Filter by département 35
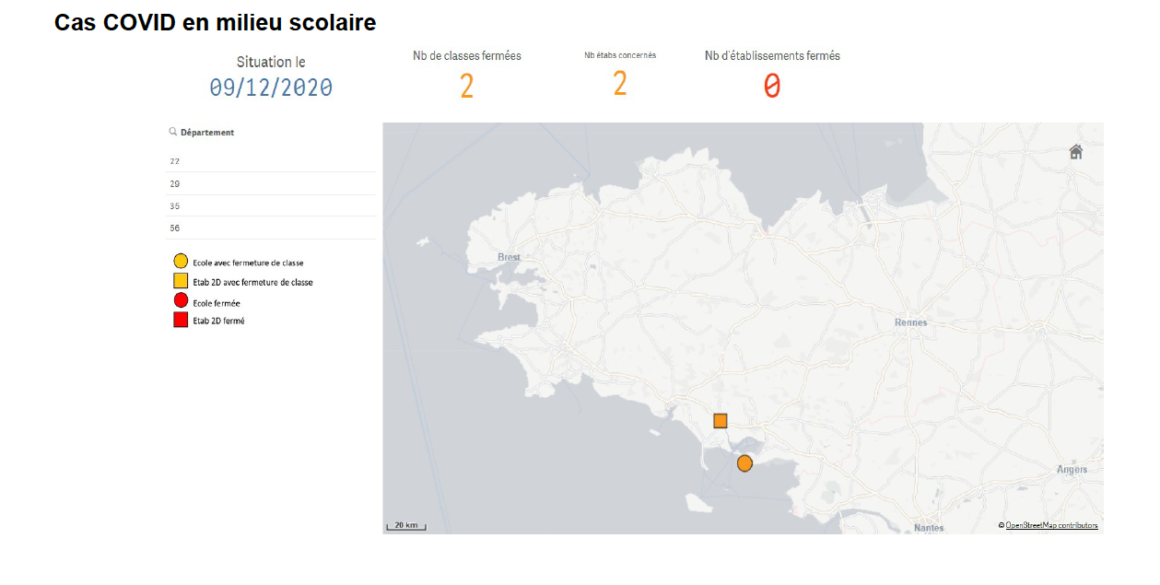 tap(271, 206)
